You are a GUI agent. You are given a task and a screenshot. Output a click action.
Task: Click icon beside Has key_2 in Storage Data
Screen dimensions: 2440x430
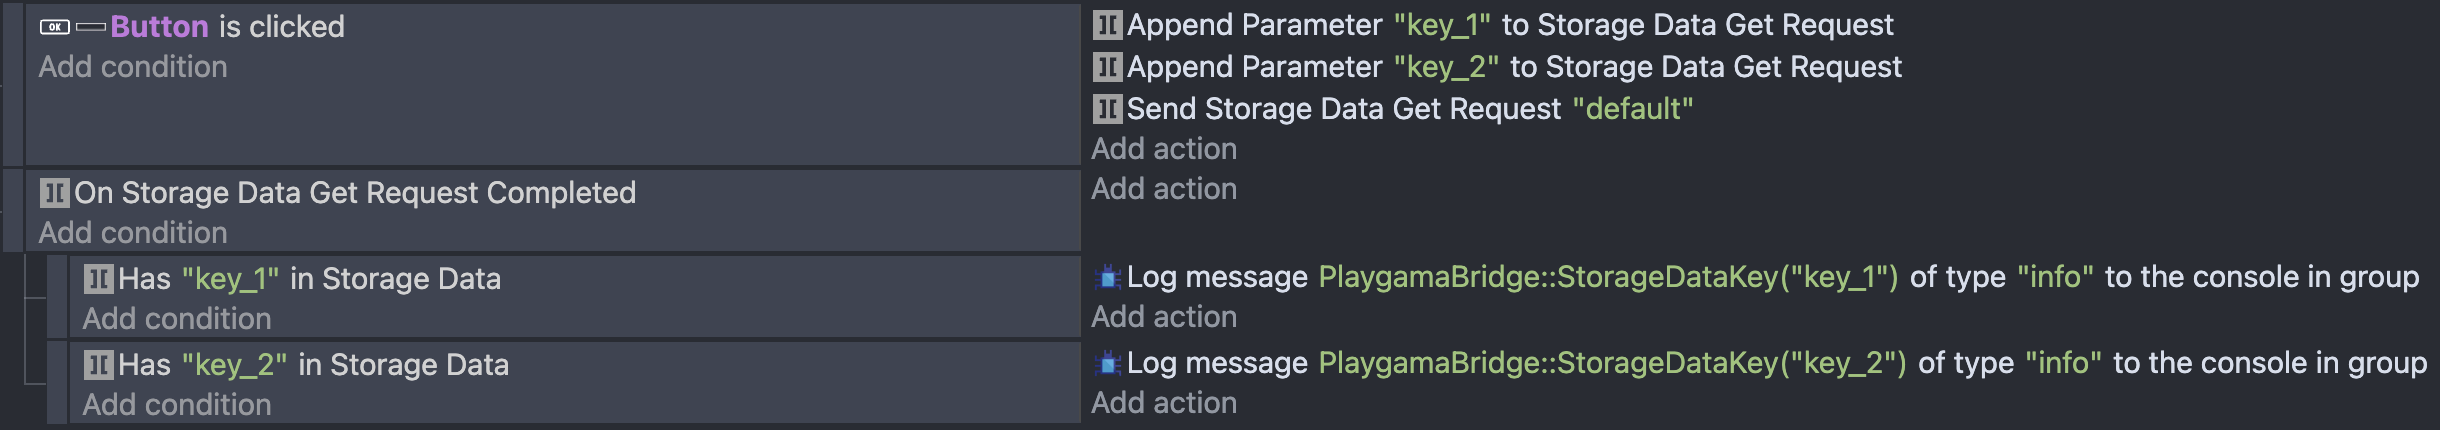click(x=98, y=365)
